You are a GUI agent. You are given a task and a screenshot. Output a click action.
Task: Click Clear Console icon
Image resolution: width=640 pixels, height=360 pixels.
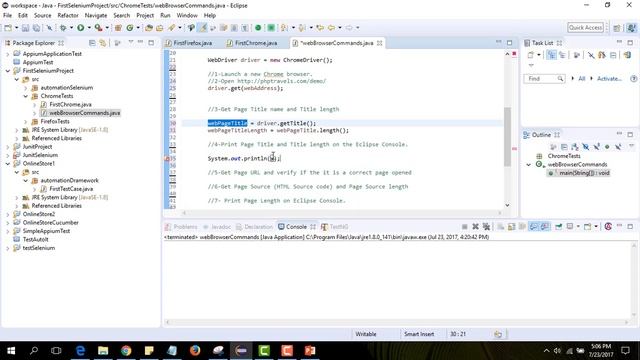pos(501,227)
